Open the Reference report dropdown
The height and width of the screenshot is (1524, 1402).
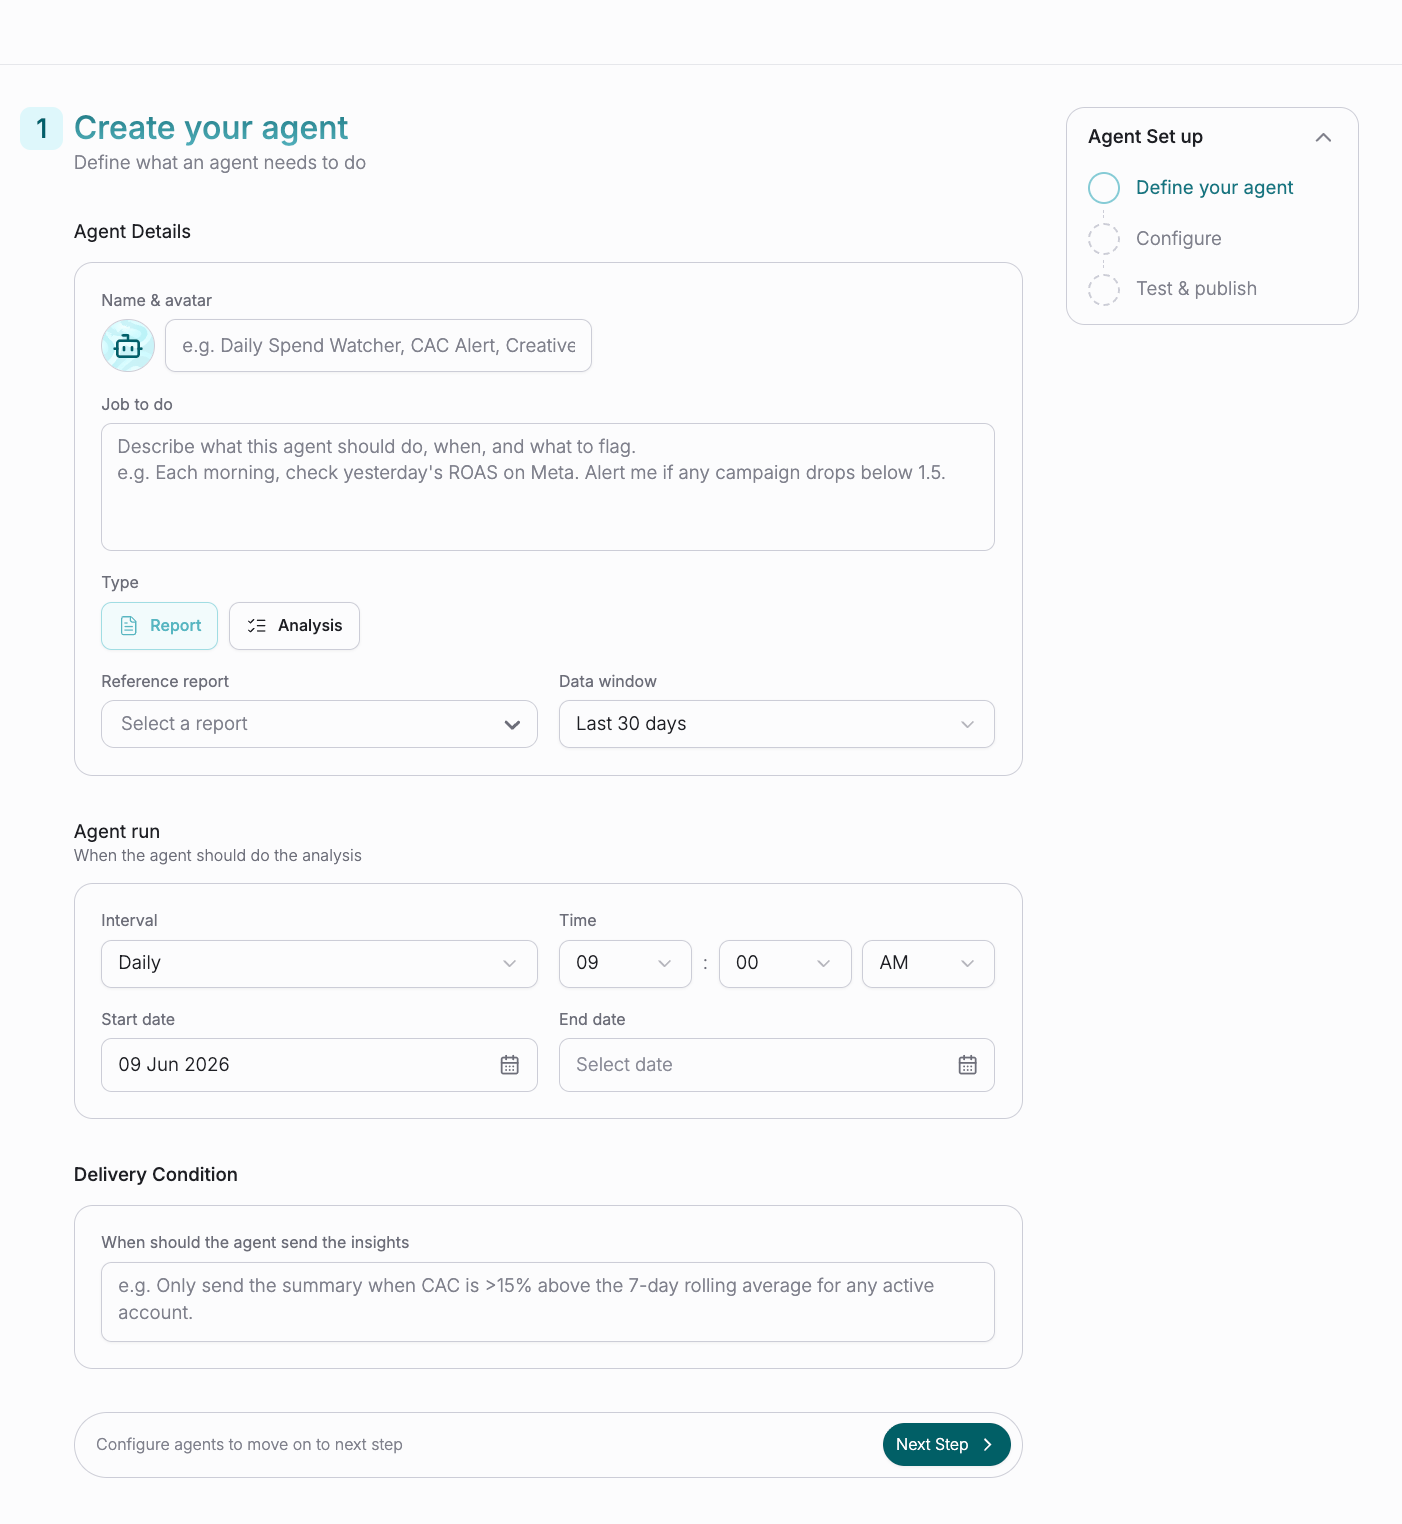319,724
